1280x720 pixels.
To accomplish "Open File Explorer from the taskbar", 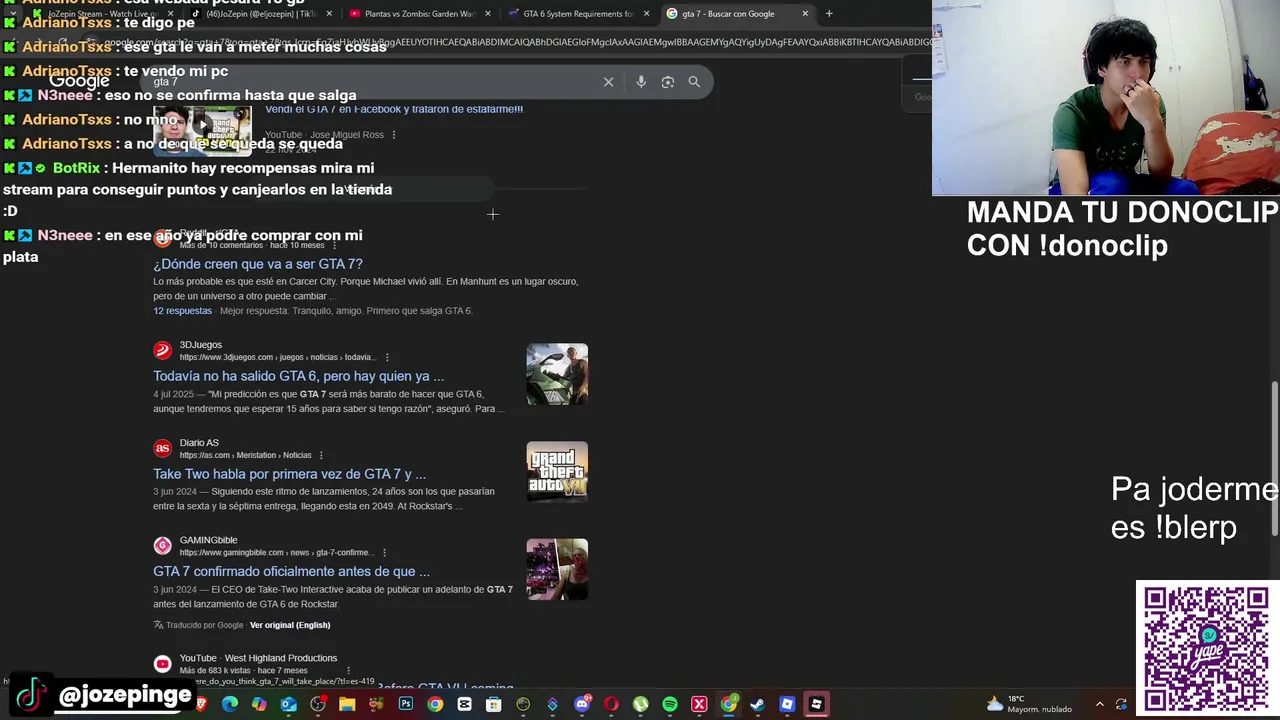I will (x=347, y=704).
